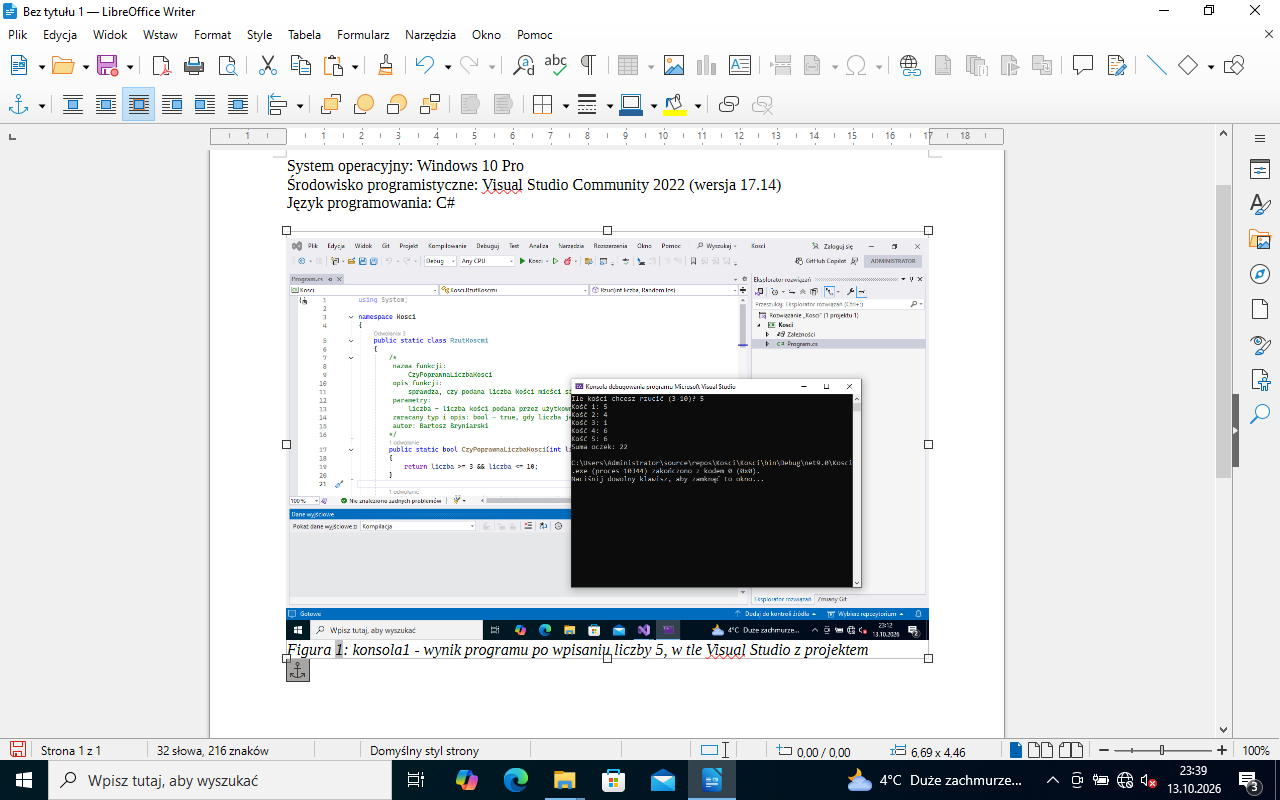
Task: Enable Parallel wrap for the image
Action: (106, 104)
